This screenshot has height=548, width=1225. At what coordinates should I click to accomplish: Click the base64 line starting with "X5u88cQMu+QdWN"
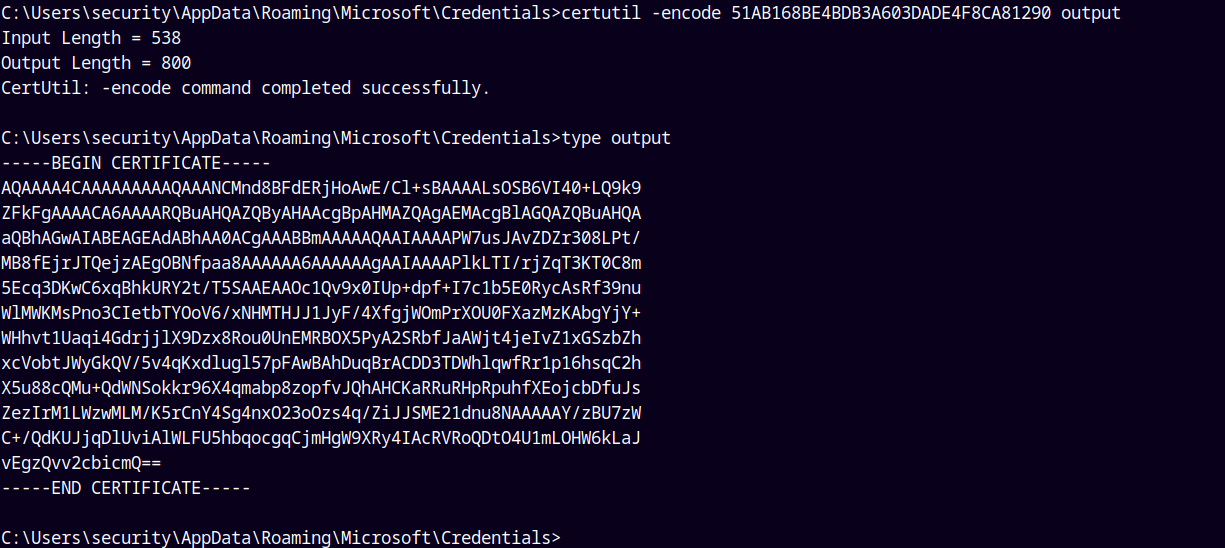(321, 388)
